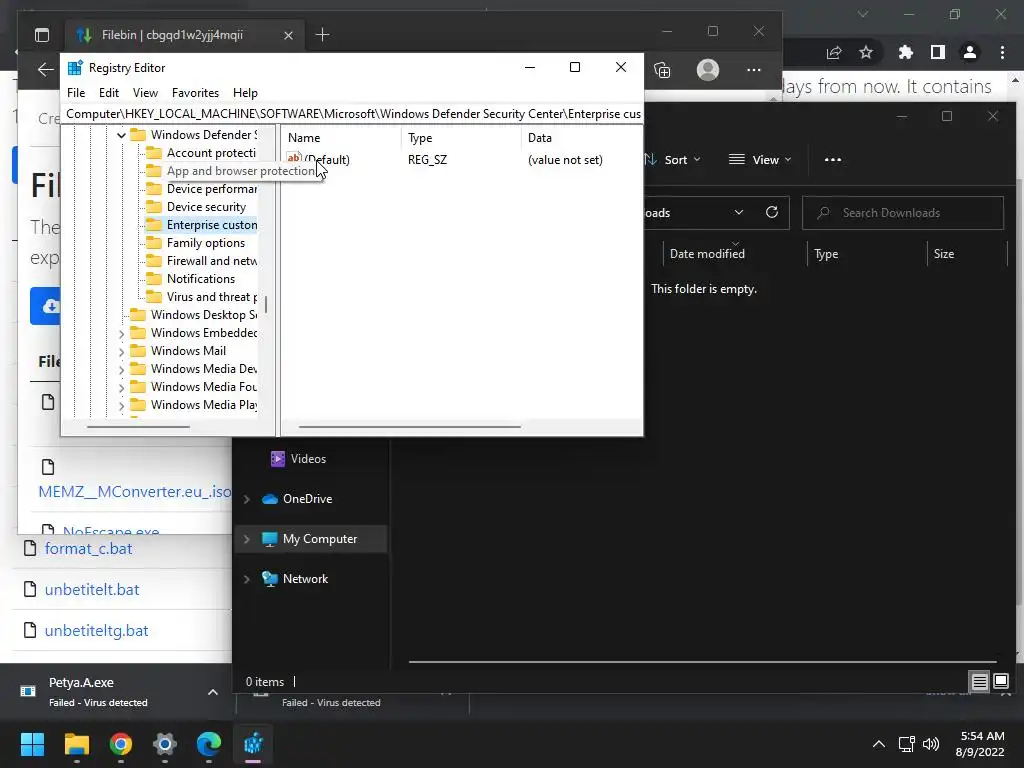Screen dimensions: 1024x768
Task: Open the MEMZ__MConverter.eu_.iso link
Action: [135, 492]
